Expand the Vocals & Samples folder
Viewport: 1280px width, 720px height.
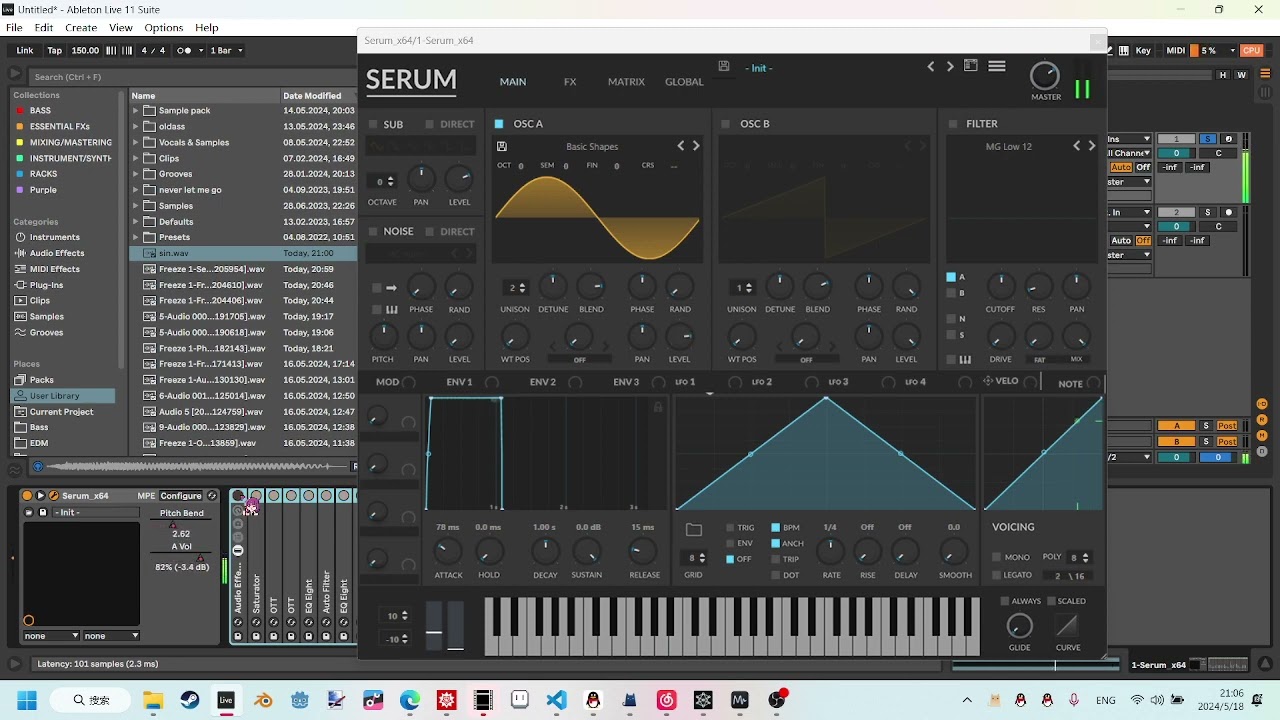136,142
